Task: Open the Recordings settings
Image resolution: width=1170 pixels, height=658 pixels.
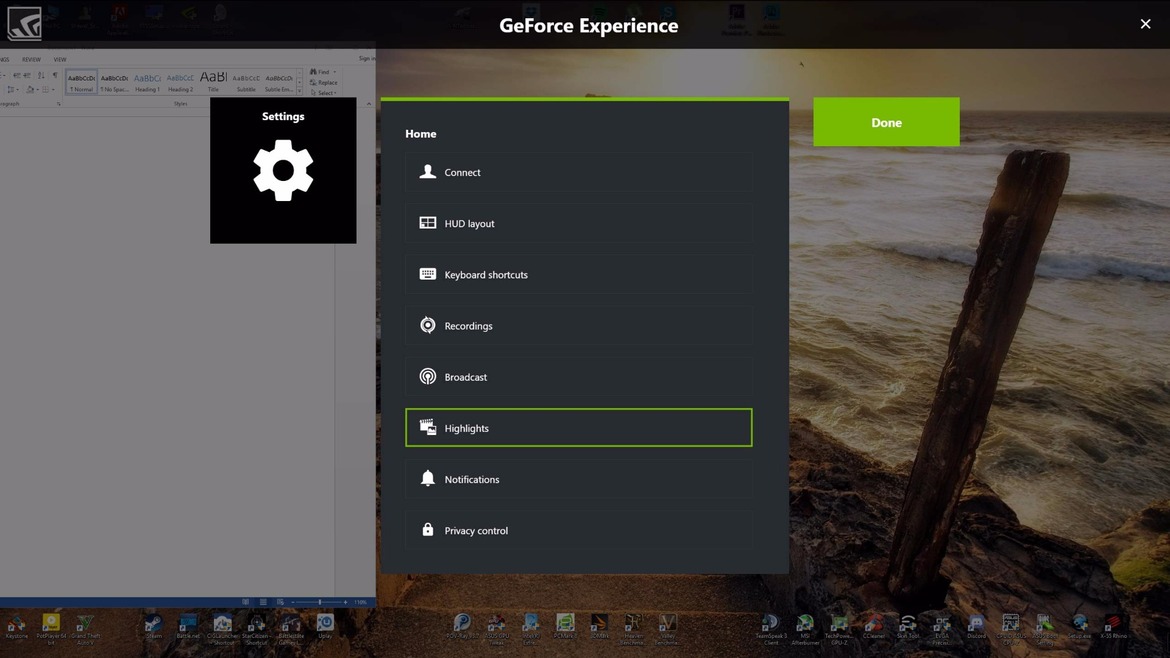Action: (578, 325)
